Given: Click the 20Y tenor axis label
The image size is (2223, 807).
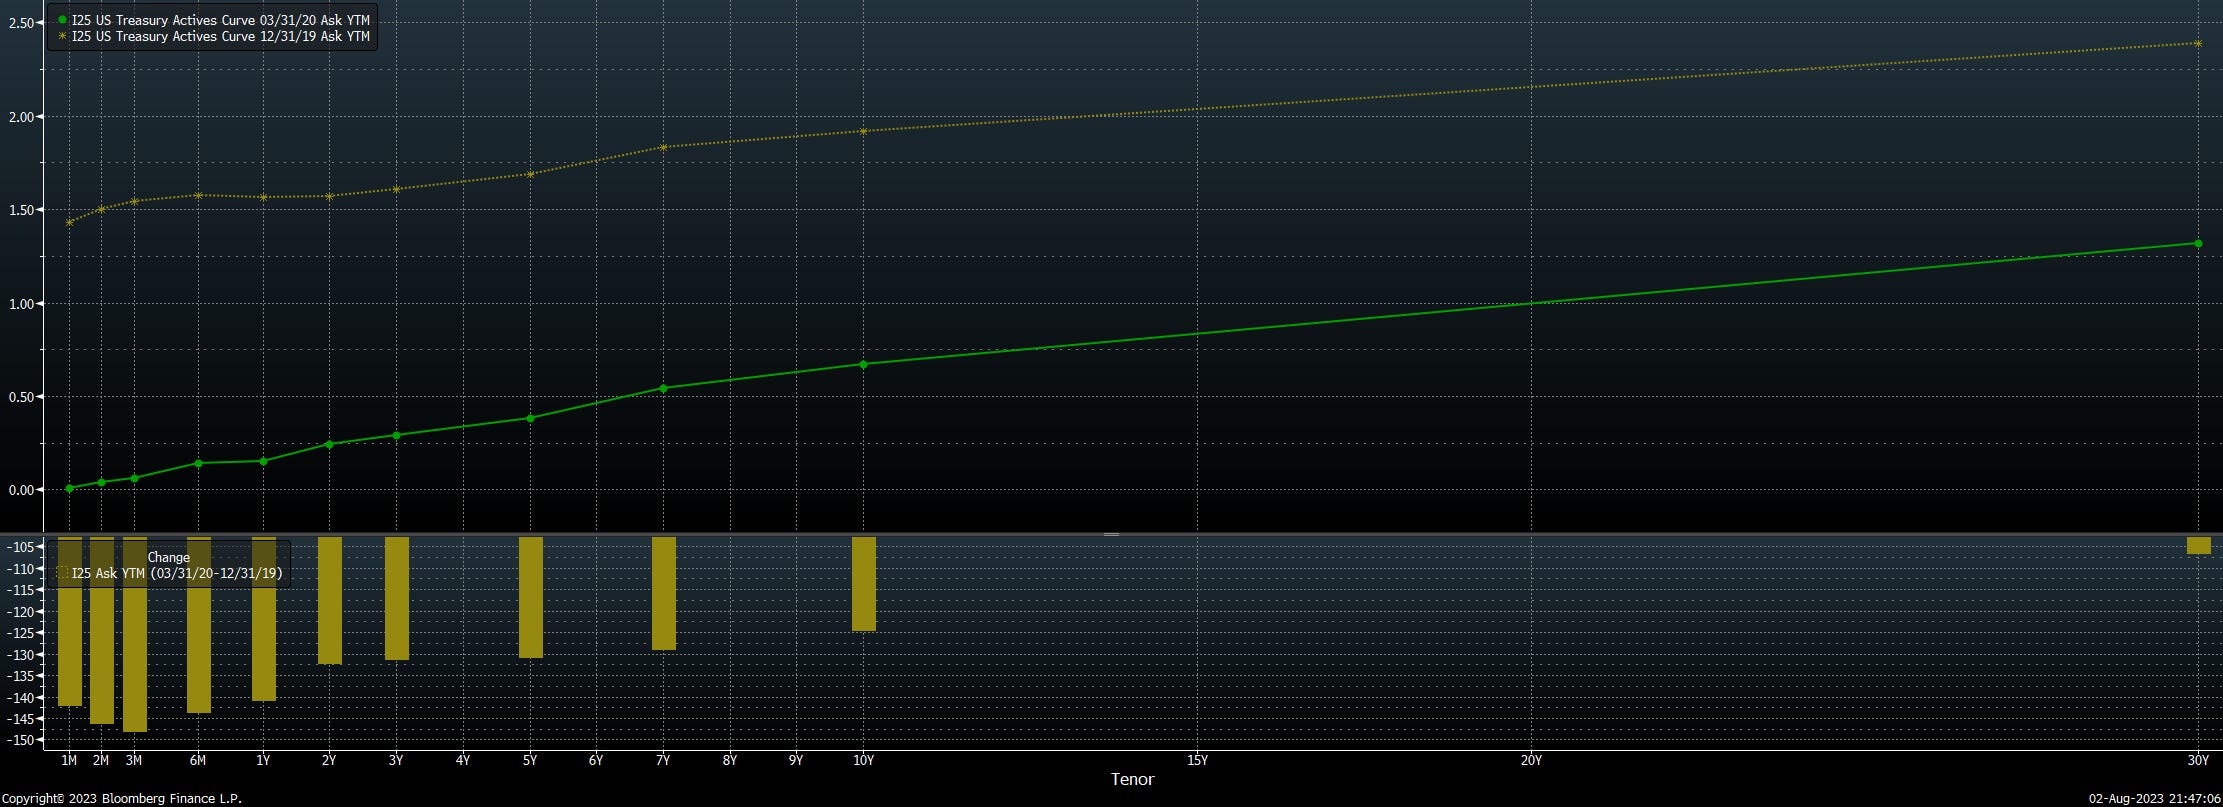Looking at the screenshot, I should pyautogui.click(x=1531, y=761).
